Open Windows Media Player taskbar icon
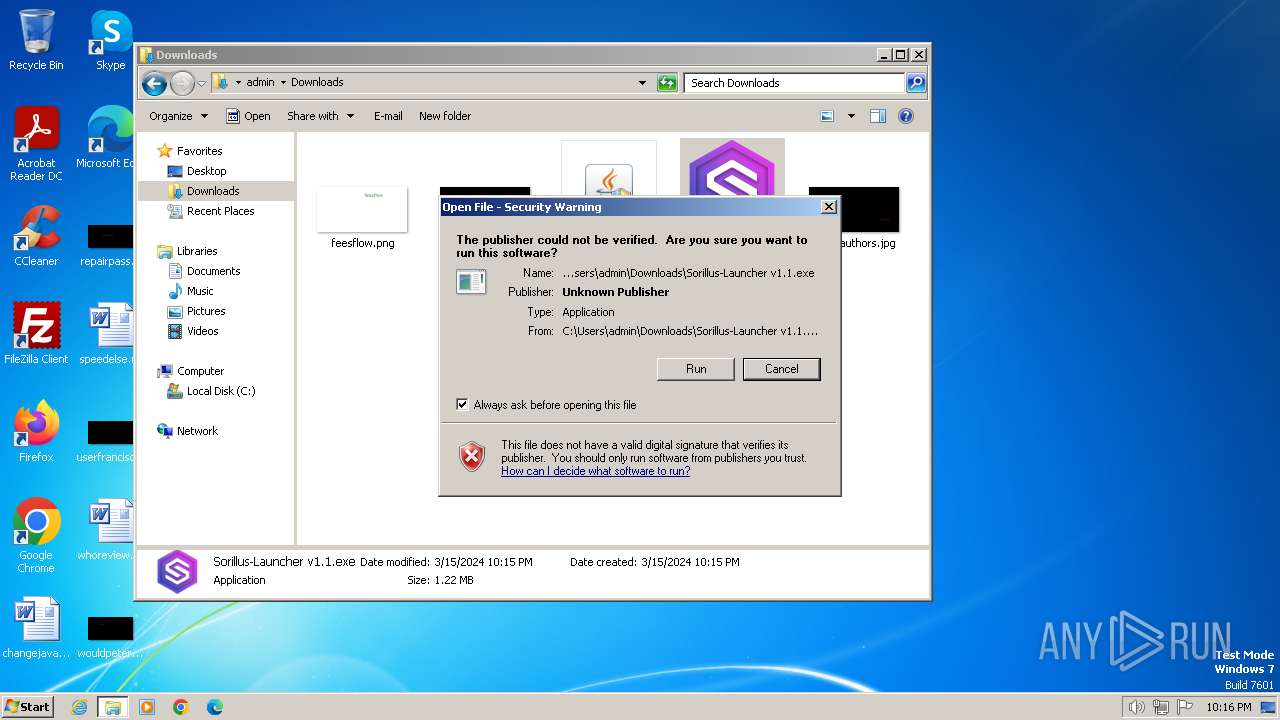Viewport: 1280px width, 720px height. click(147, 707)
